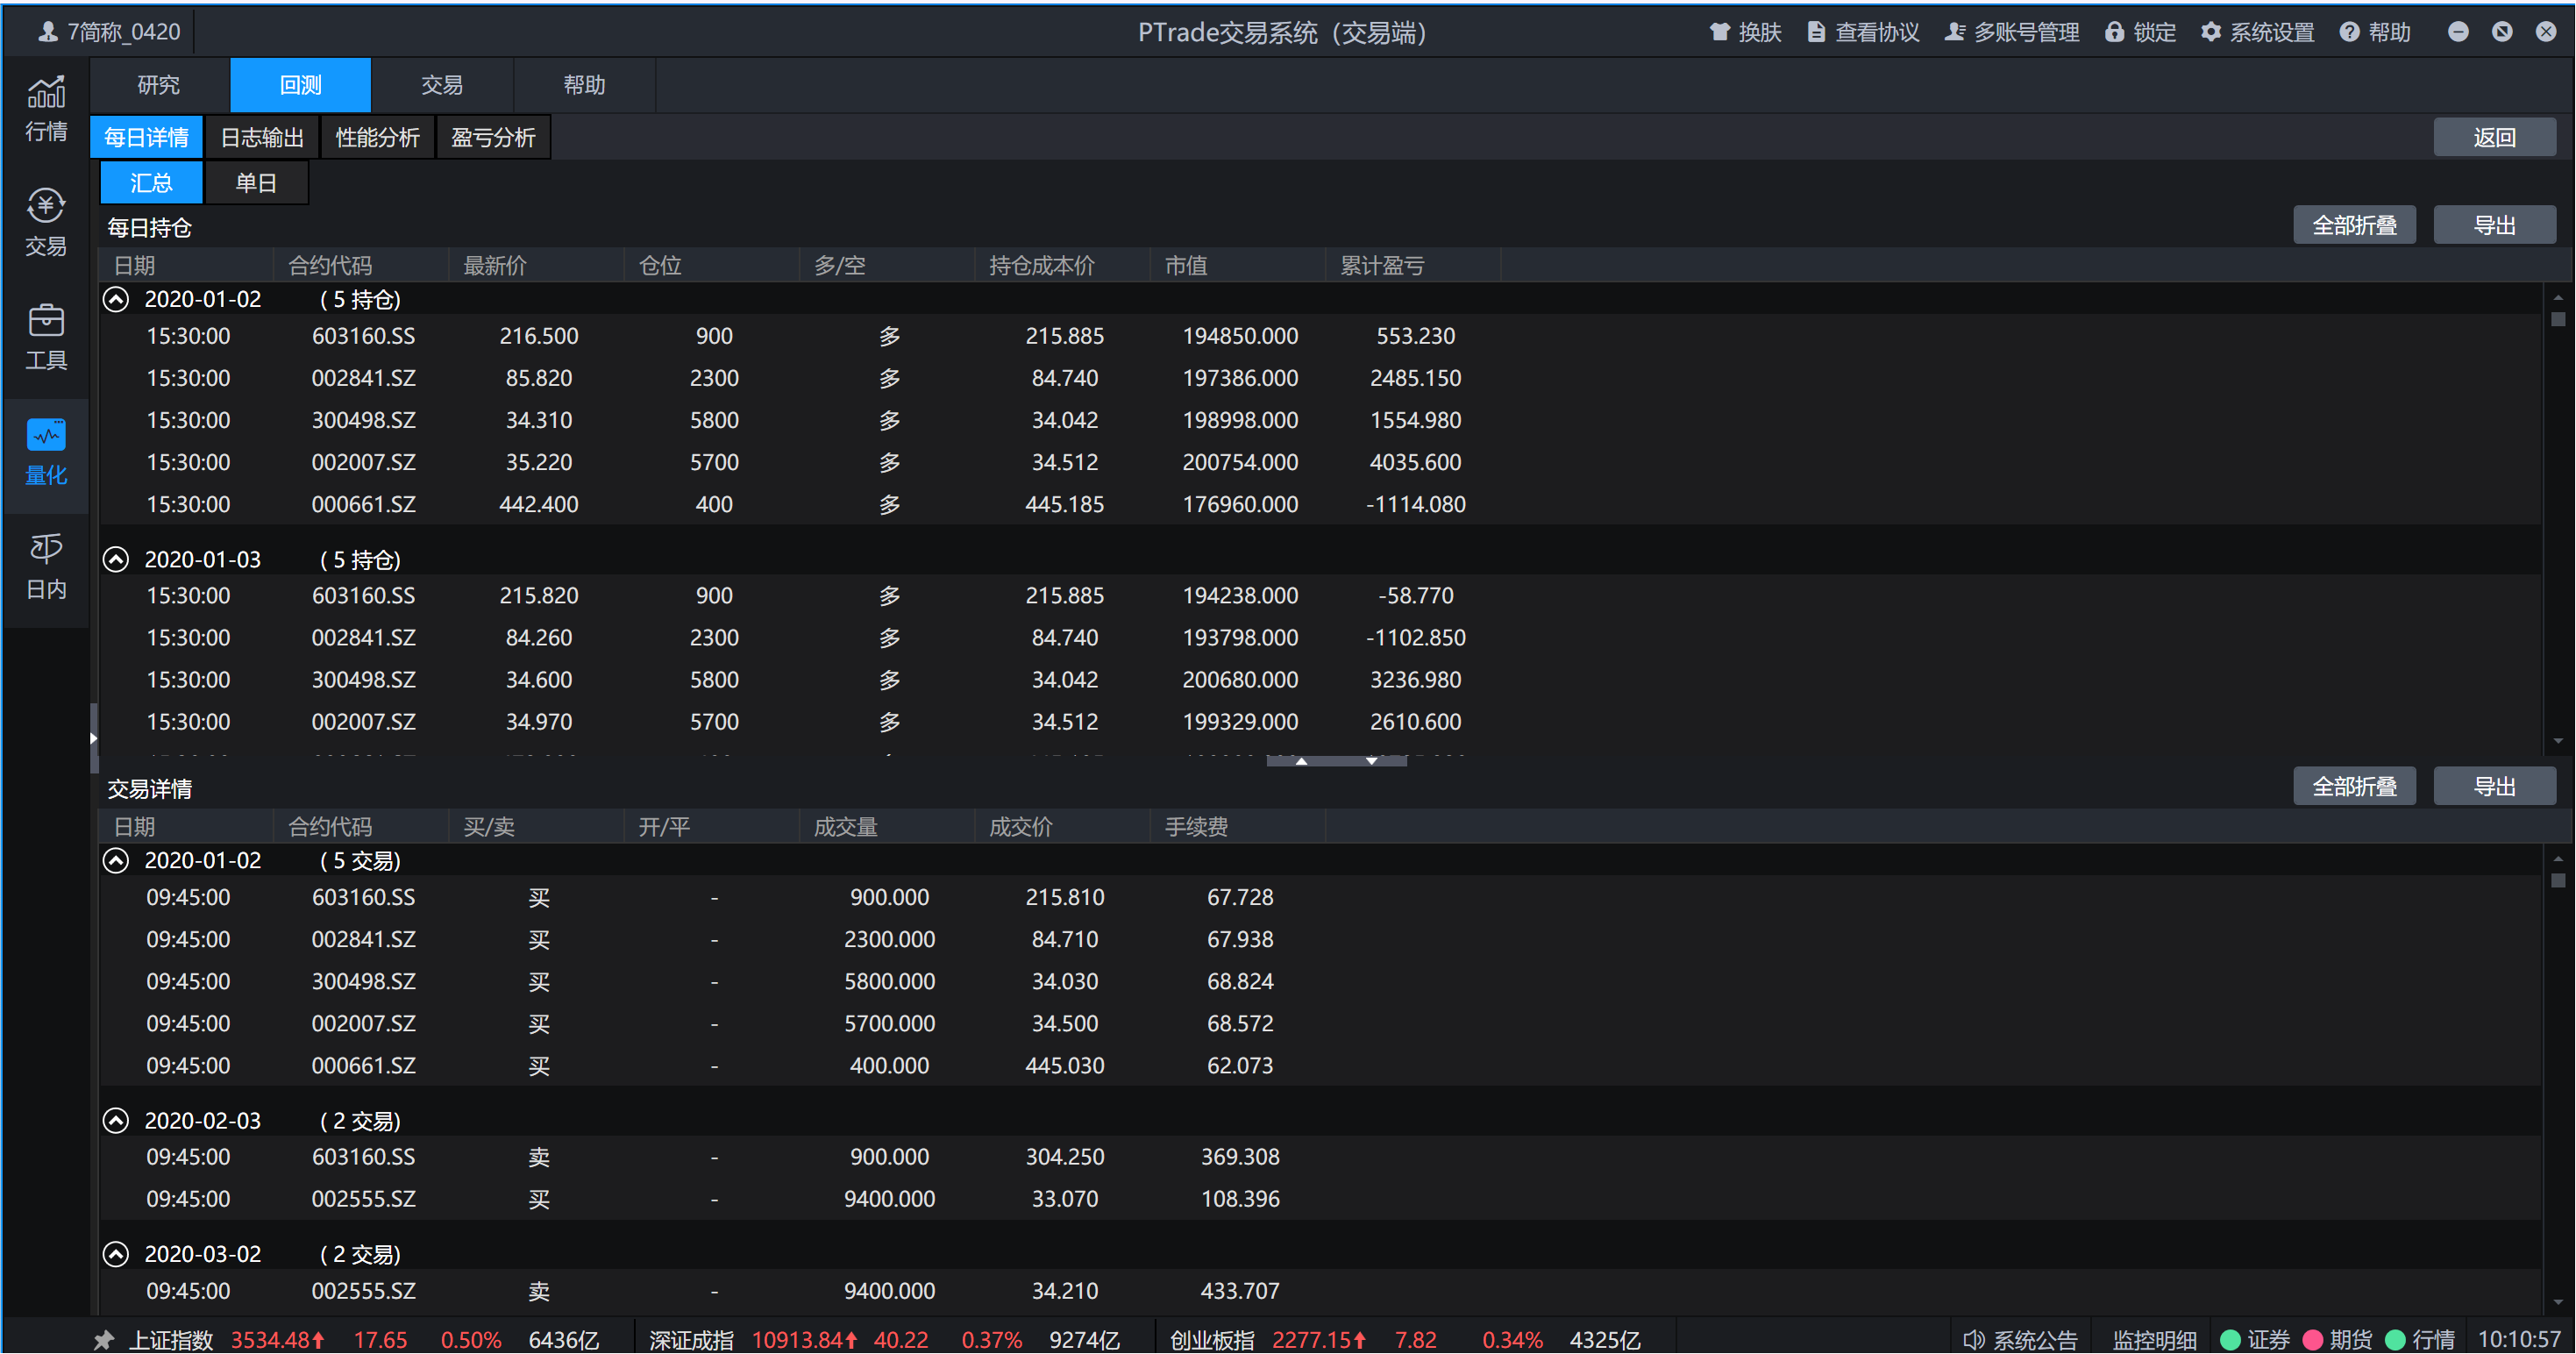Switch to 汇总 summary view

coord(151,183)
